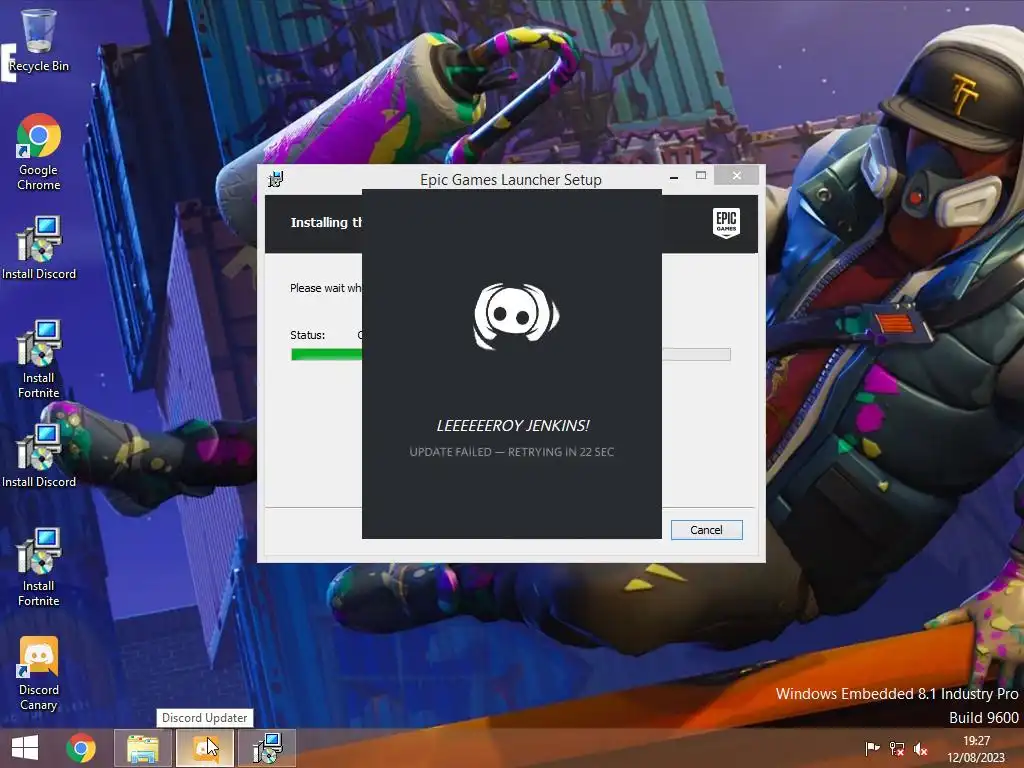
Task: Cancel the Epic Games Launcher setup
Action: [707, 530]
